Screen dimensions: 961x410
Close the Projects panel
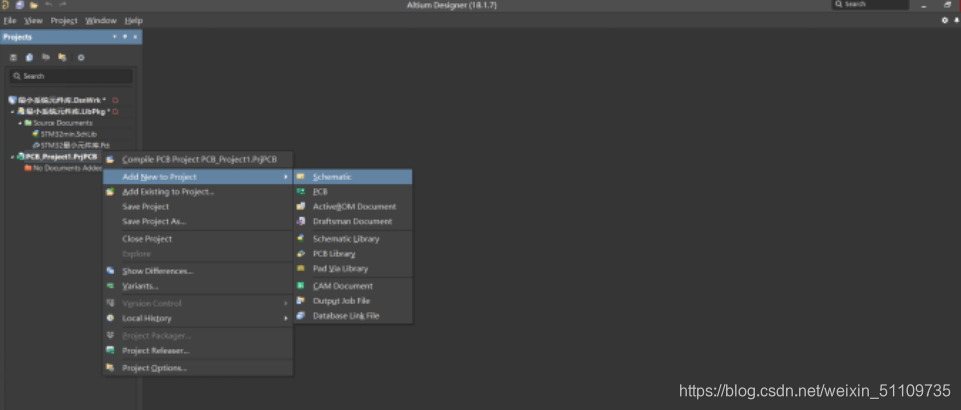click(x=135, y=37)
